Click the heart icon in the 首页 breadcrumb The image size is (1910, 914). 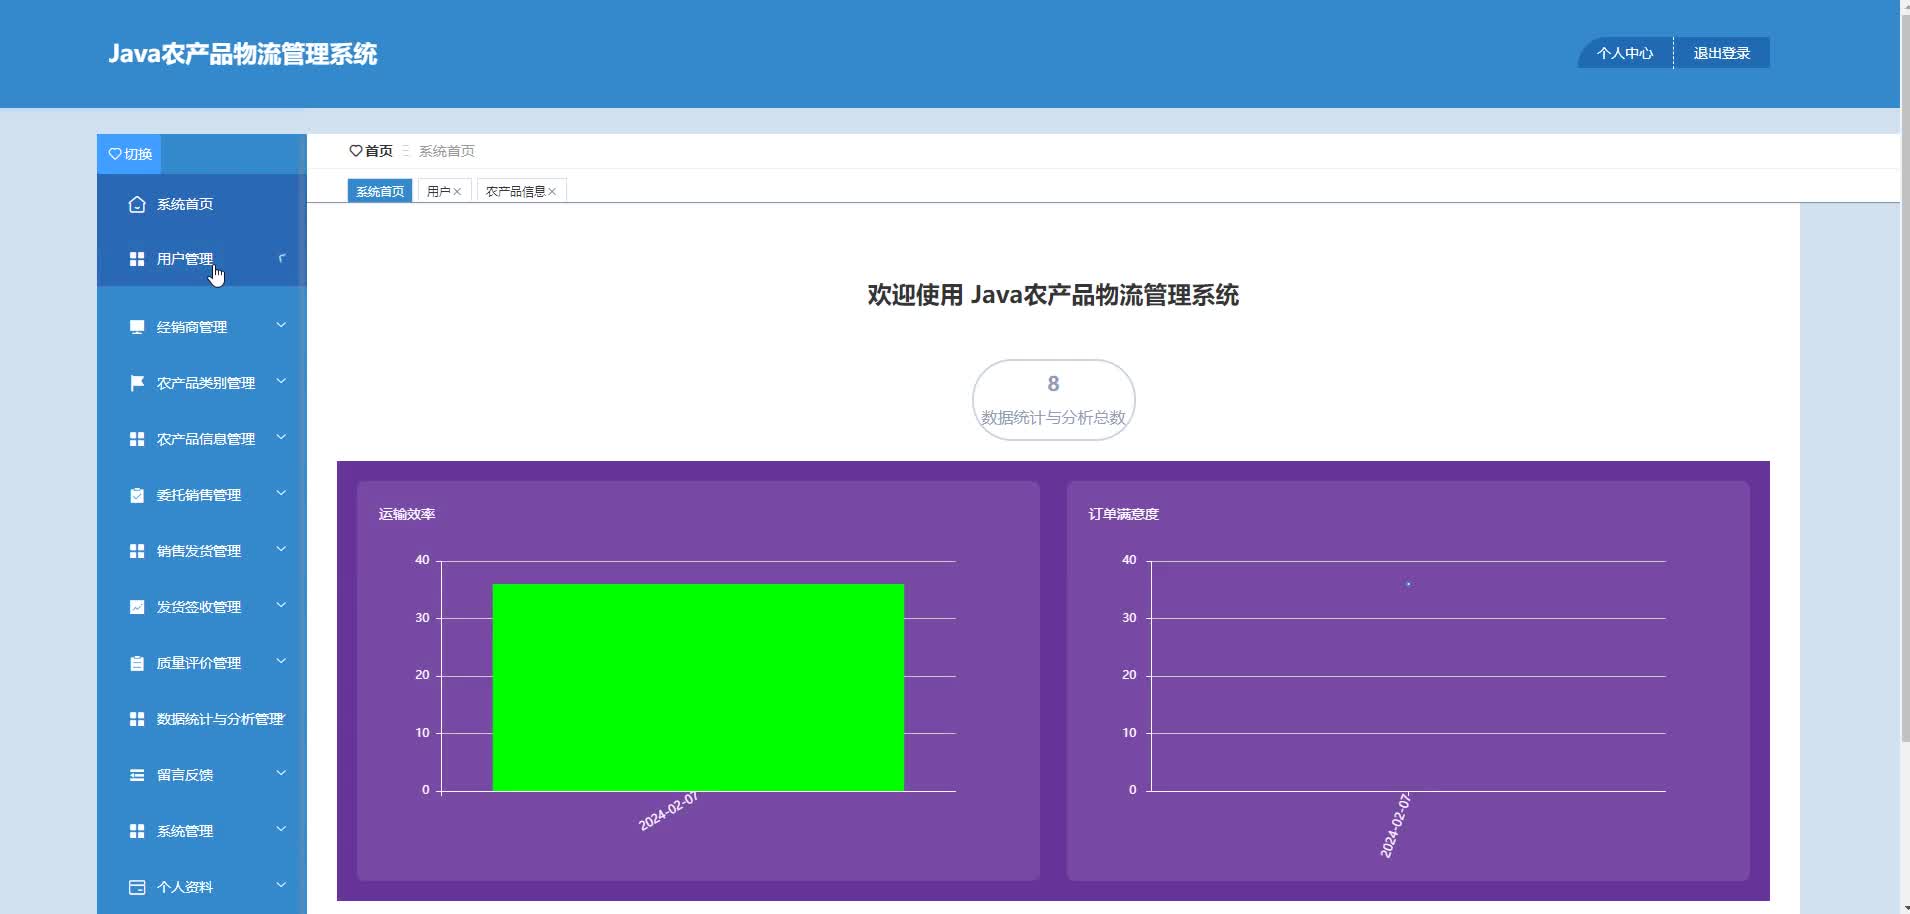click(x=355, y=151)
